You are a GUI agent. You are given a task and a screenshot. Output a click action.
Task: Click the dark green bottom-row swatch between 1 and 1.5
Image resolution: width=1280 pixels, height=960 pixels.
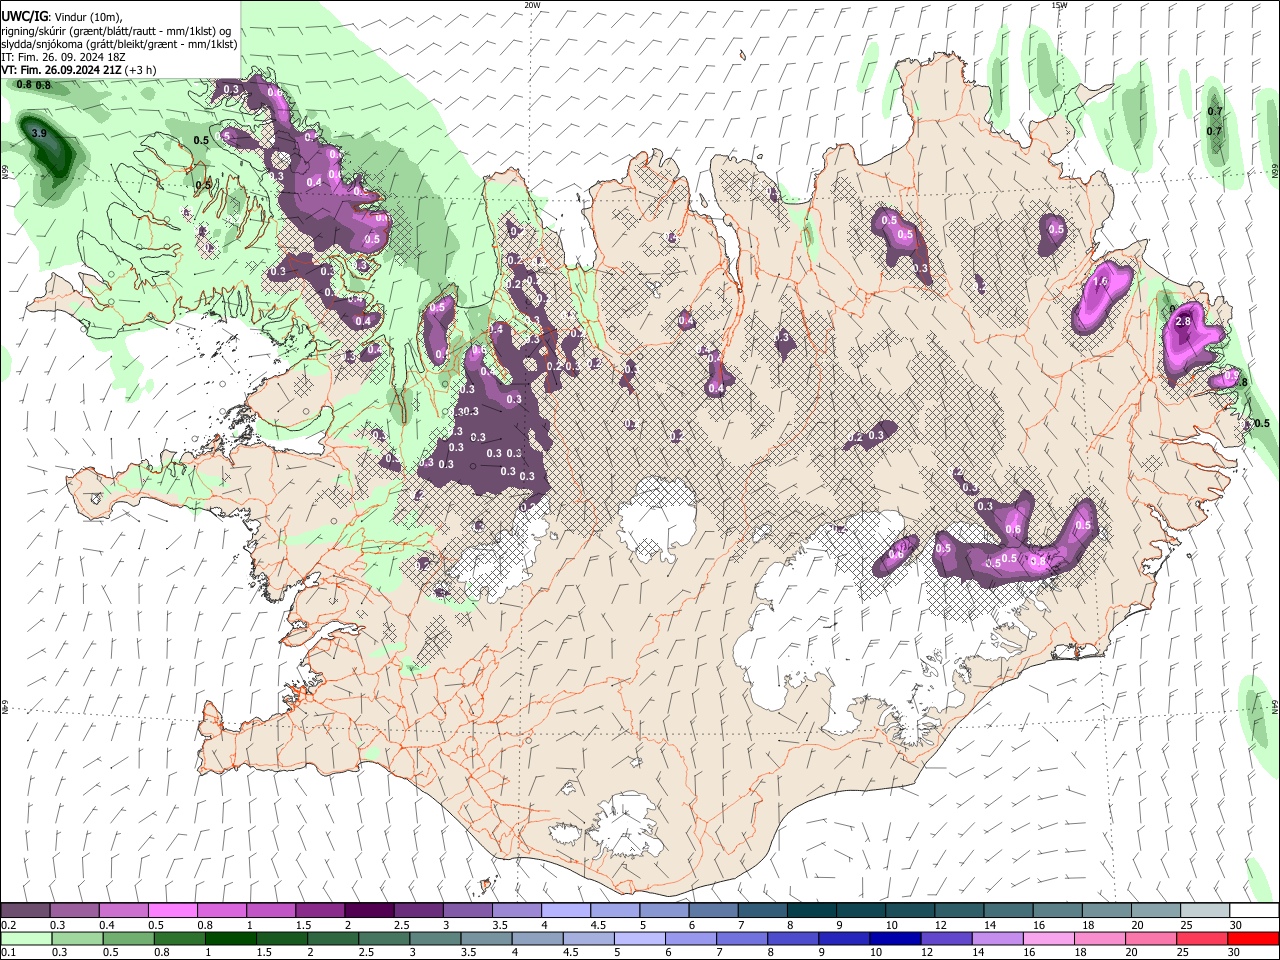point(231,938)
